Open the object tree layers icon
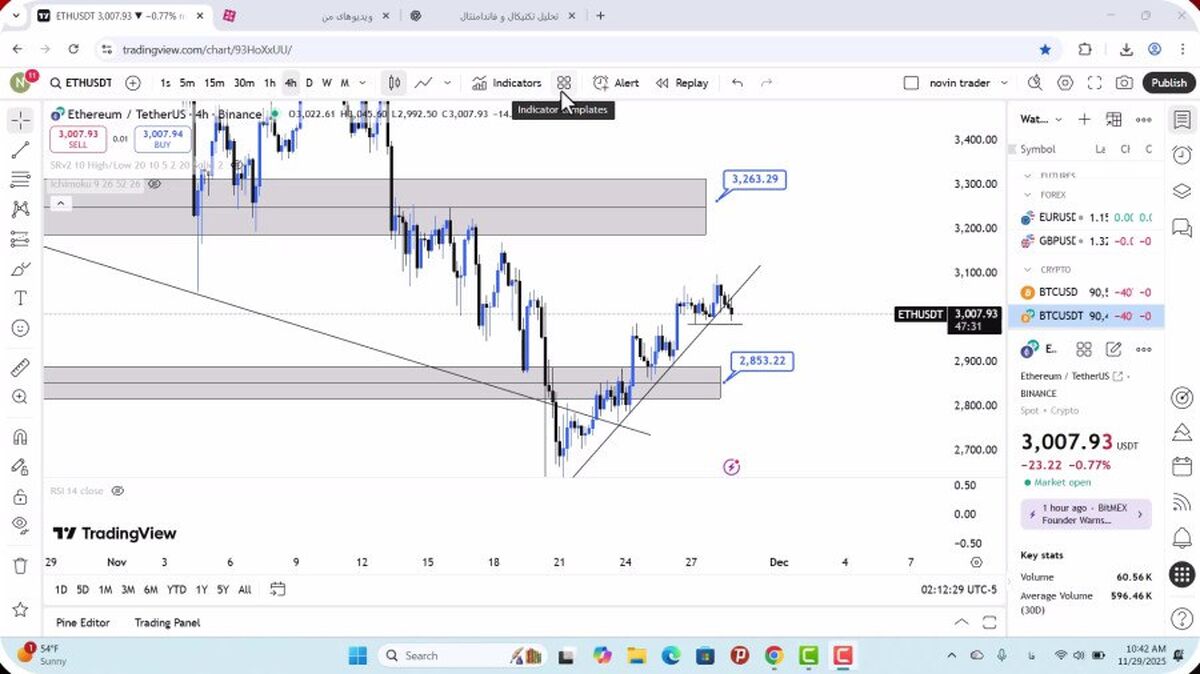Screen dimensions: 1200x674 1181,191
